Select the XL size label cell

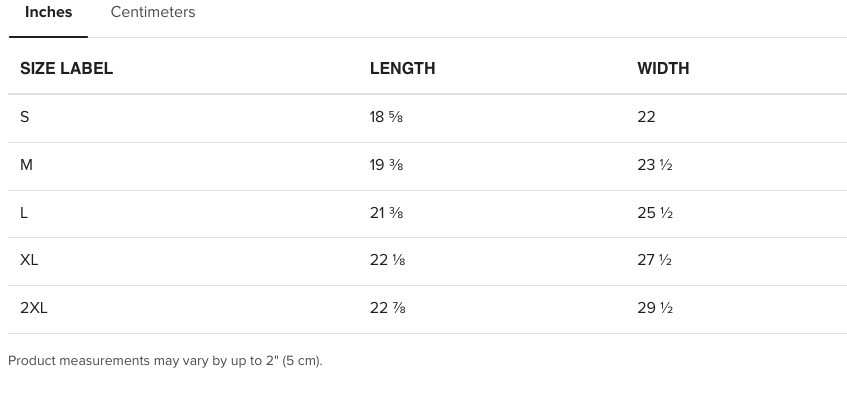29,260
